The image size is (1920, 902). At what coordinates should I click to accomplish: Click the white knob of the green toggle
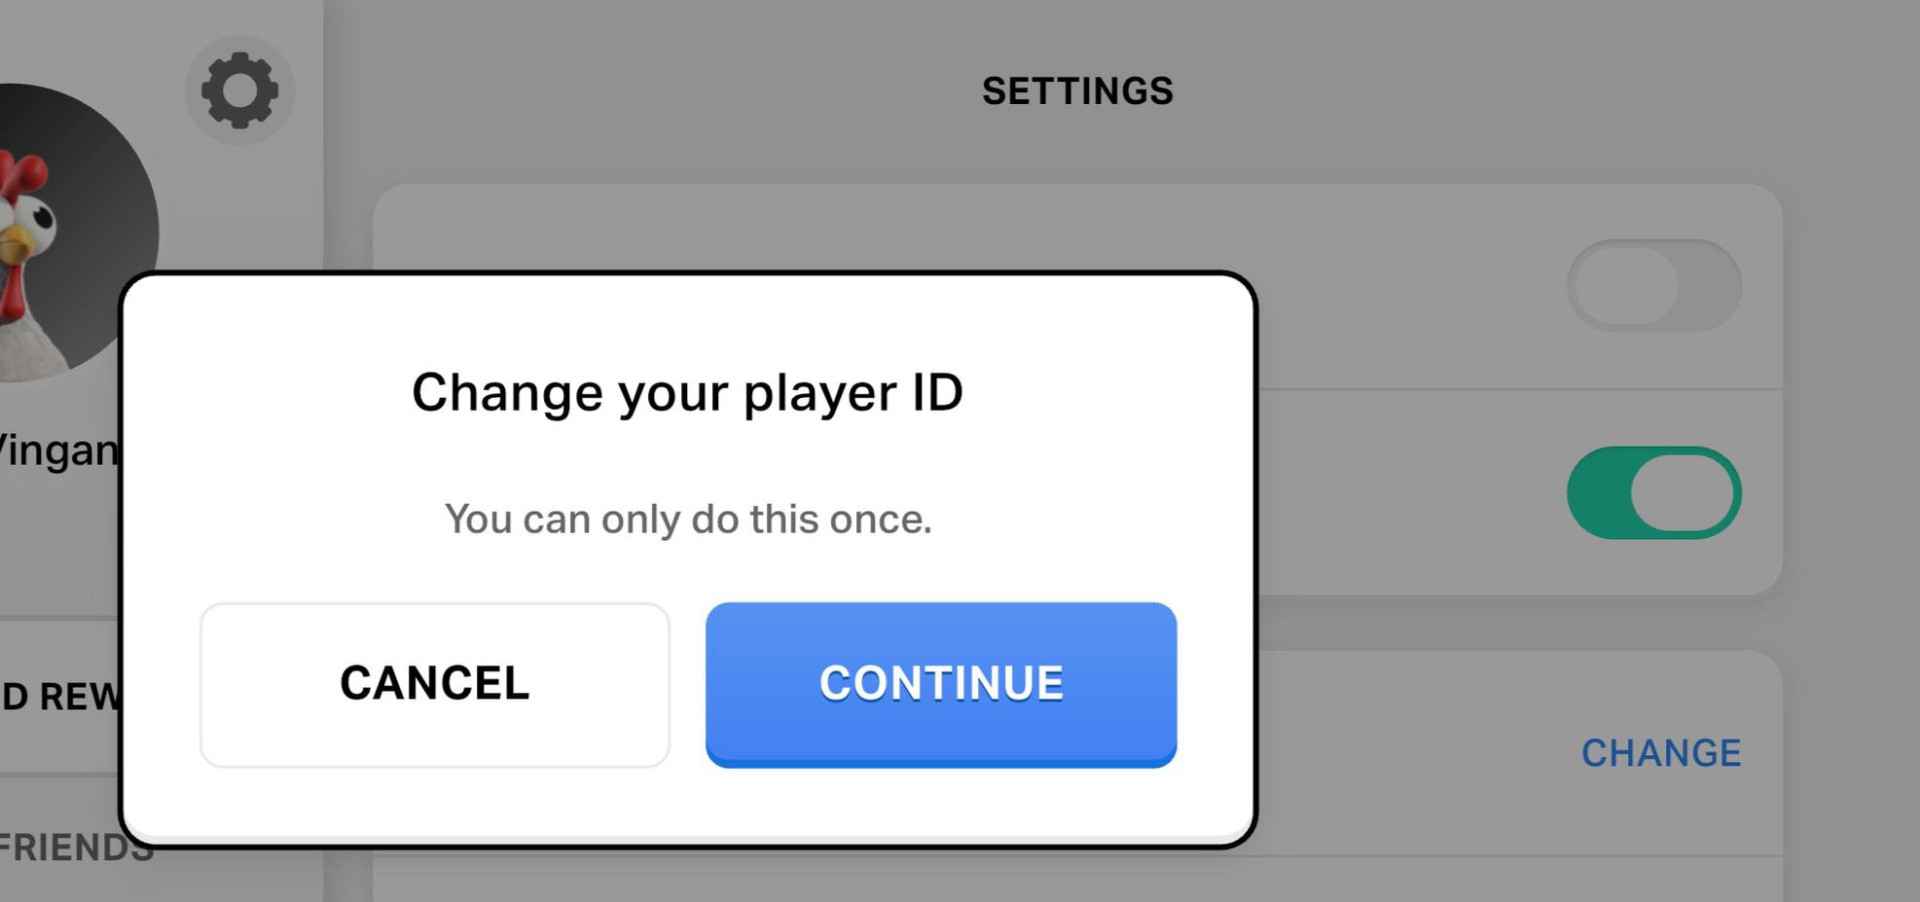[1684, 492]
